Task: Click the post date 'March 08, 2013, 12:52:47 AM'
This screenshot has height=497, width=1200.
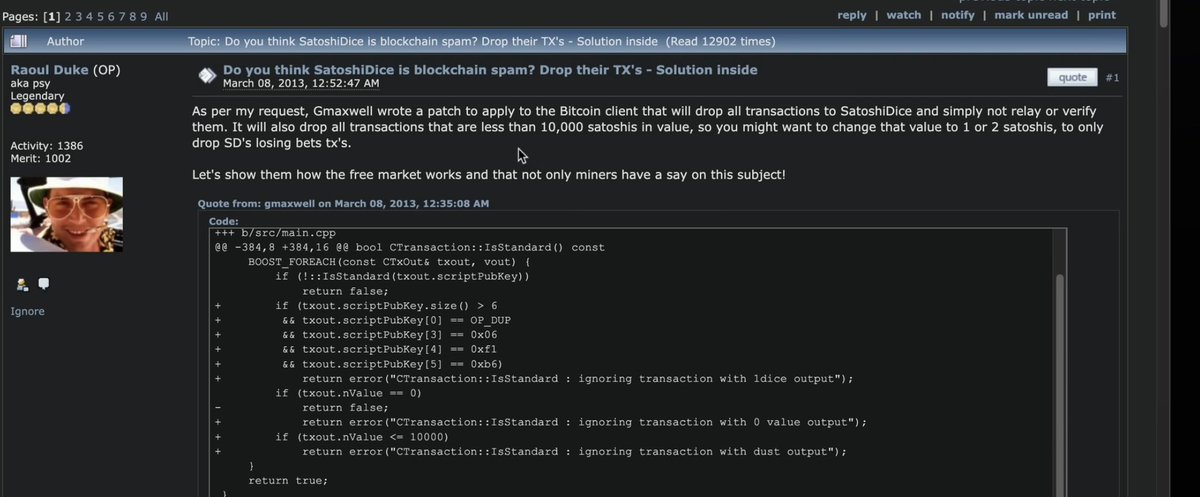Action: [x=301, y=84]
